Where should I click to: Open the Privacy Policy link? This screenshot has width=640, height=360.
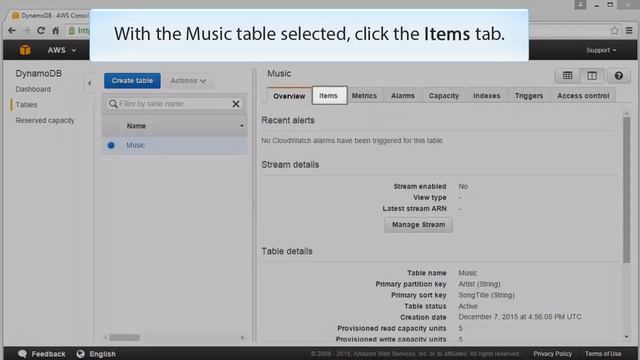tap(552, 354)
